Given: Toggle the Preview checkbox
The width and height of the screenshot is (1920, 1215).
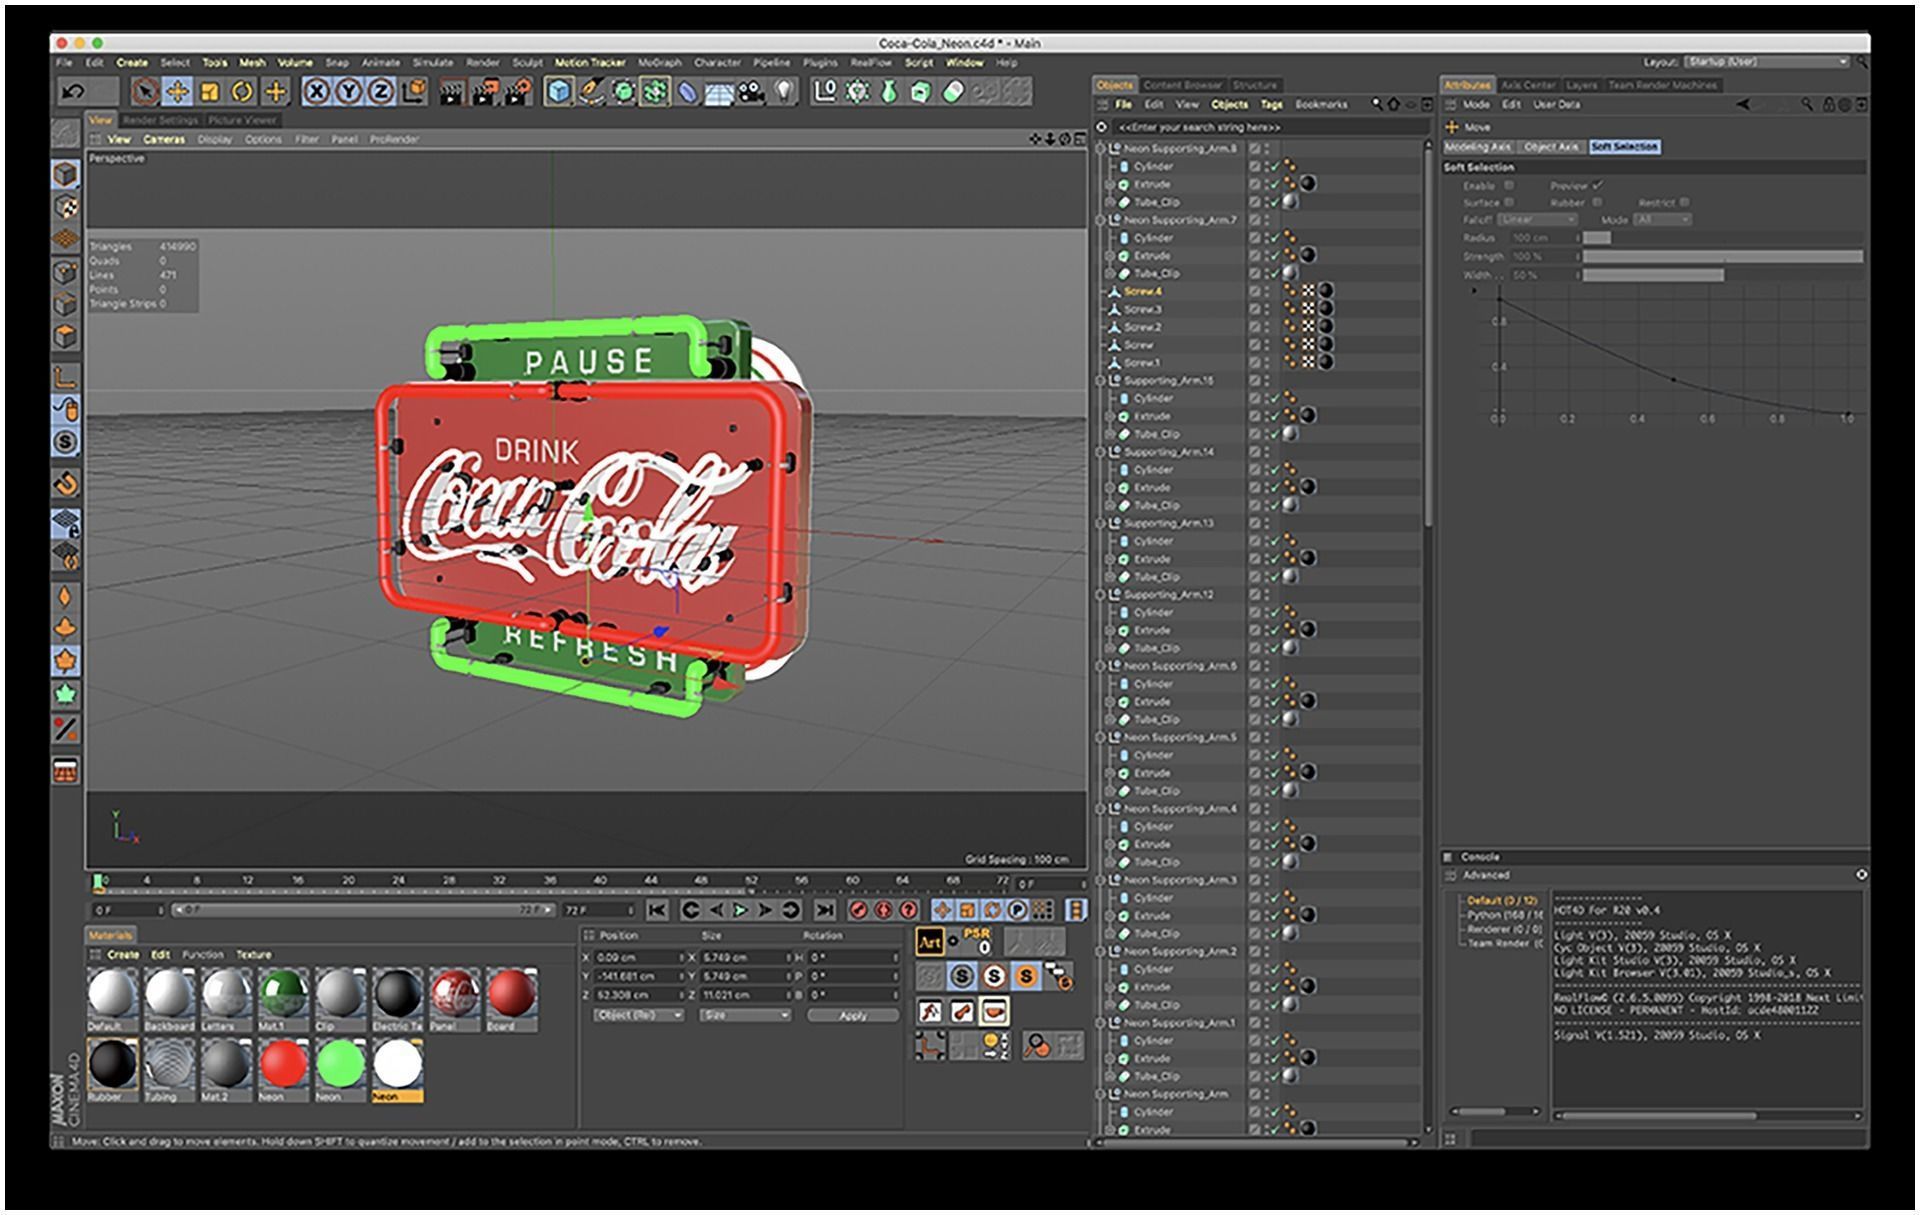Looking at the screenshot, I should pos(1598,185).
